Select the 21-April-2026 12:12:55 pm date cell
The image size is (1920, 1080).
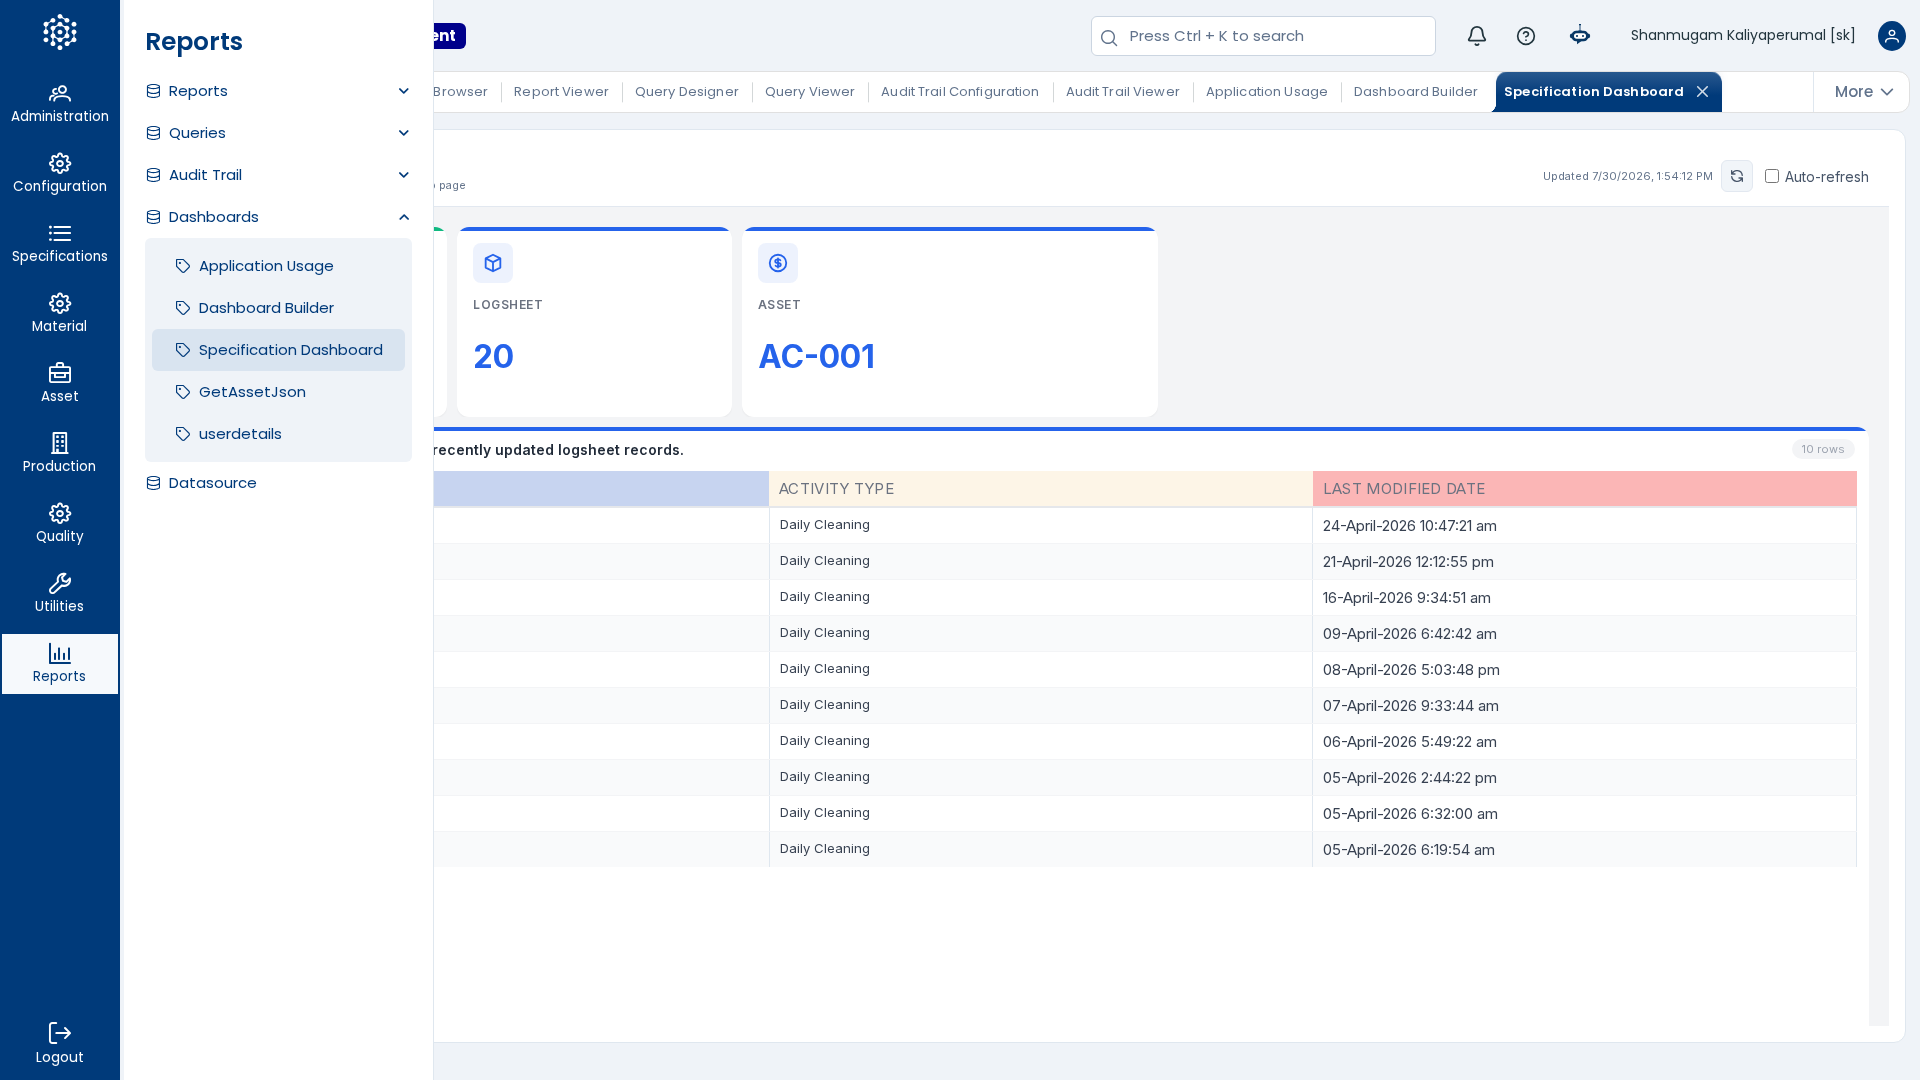(1585, 562)
